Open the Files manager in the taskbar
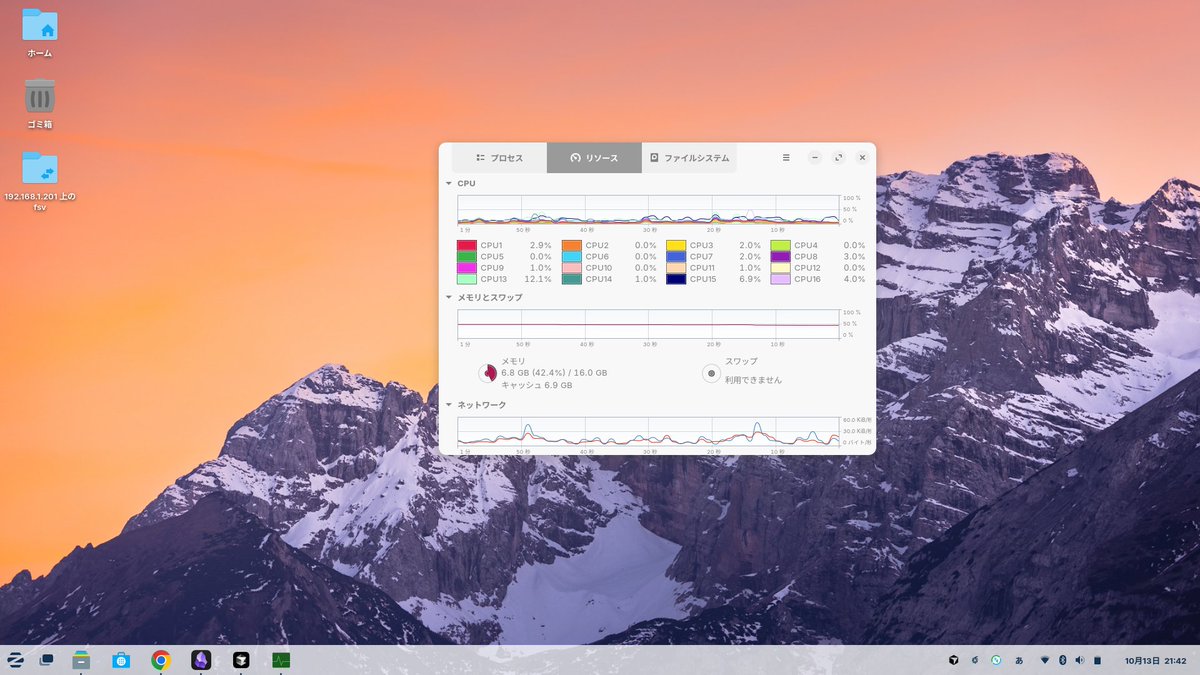The width and height of the screenshot is (1200, 675). [82, 660]
